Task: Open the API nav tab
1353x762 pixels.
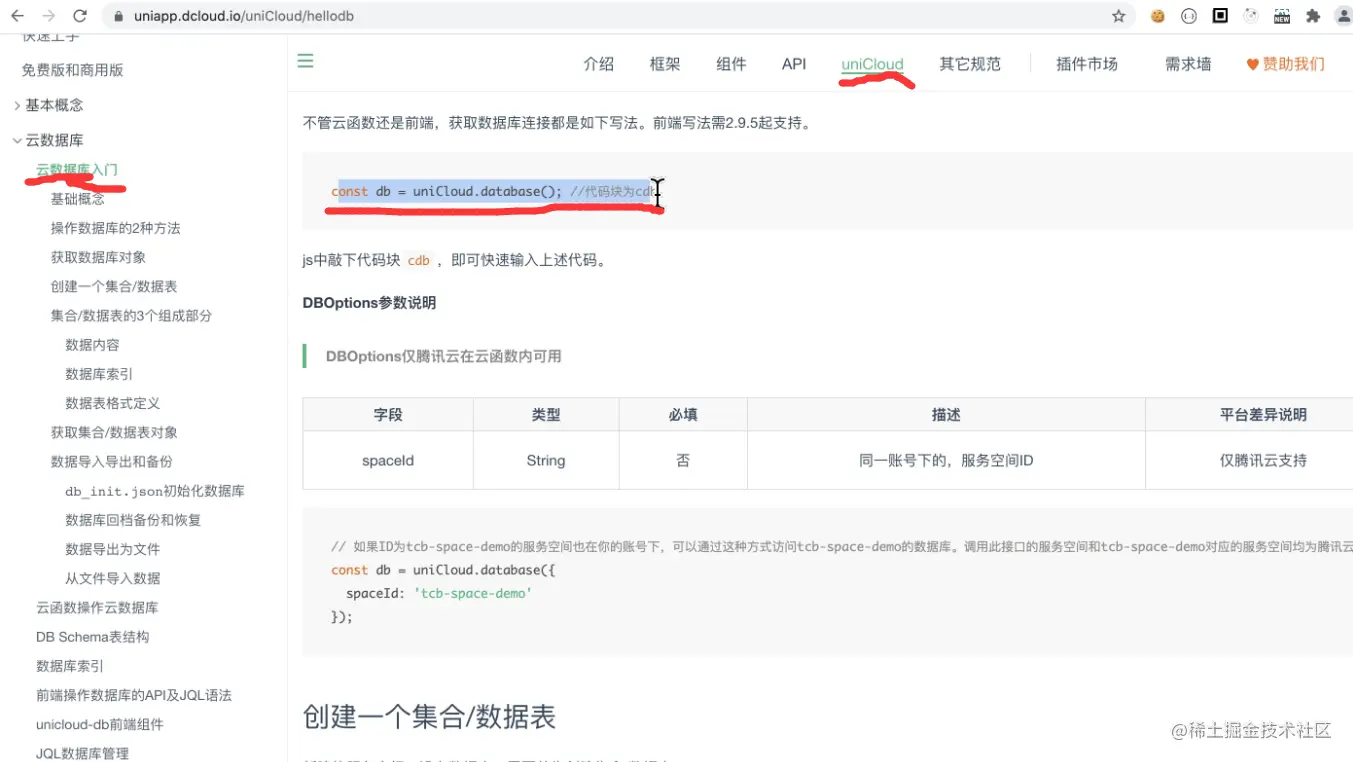Action: pyautogui.click(x=794, y=64)
